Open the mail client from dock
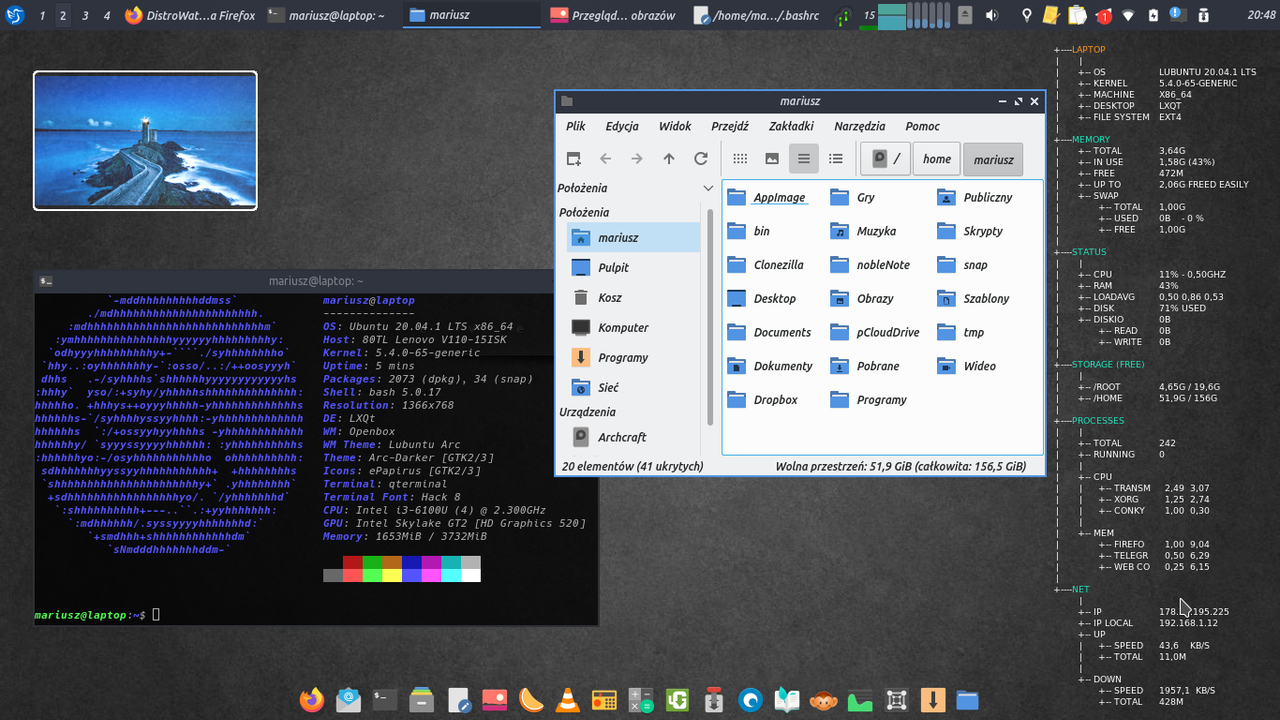This screenshot has height=720, width=1280. 348,700
